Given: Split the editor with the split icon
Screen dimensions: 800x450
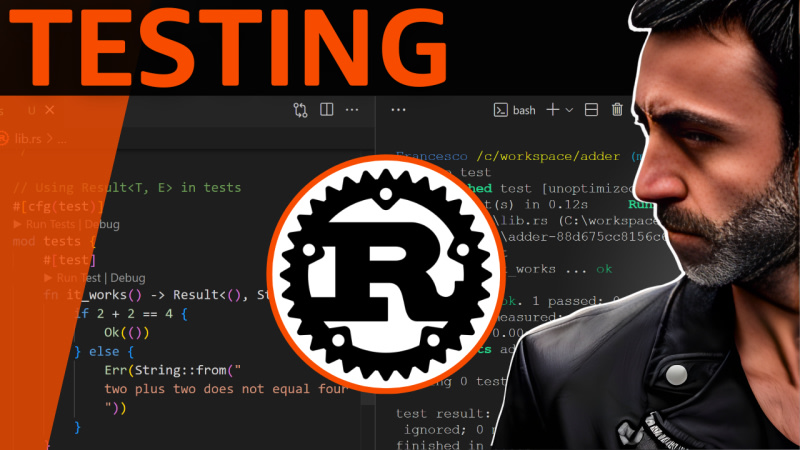Looking at the screenshot, I should coord(326,110).
